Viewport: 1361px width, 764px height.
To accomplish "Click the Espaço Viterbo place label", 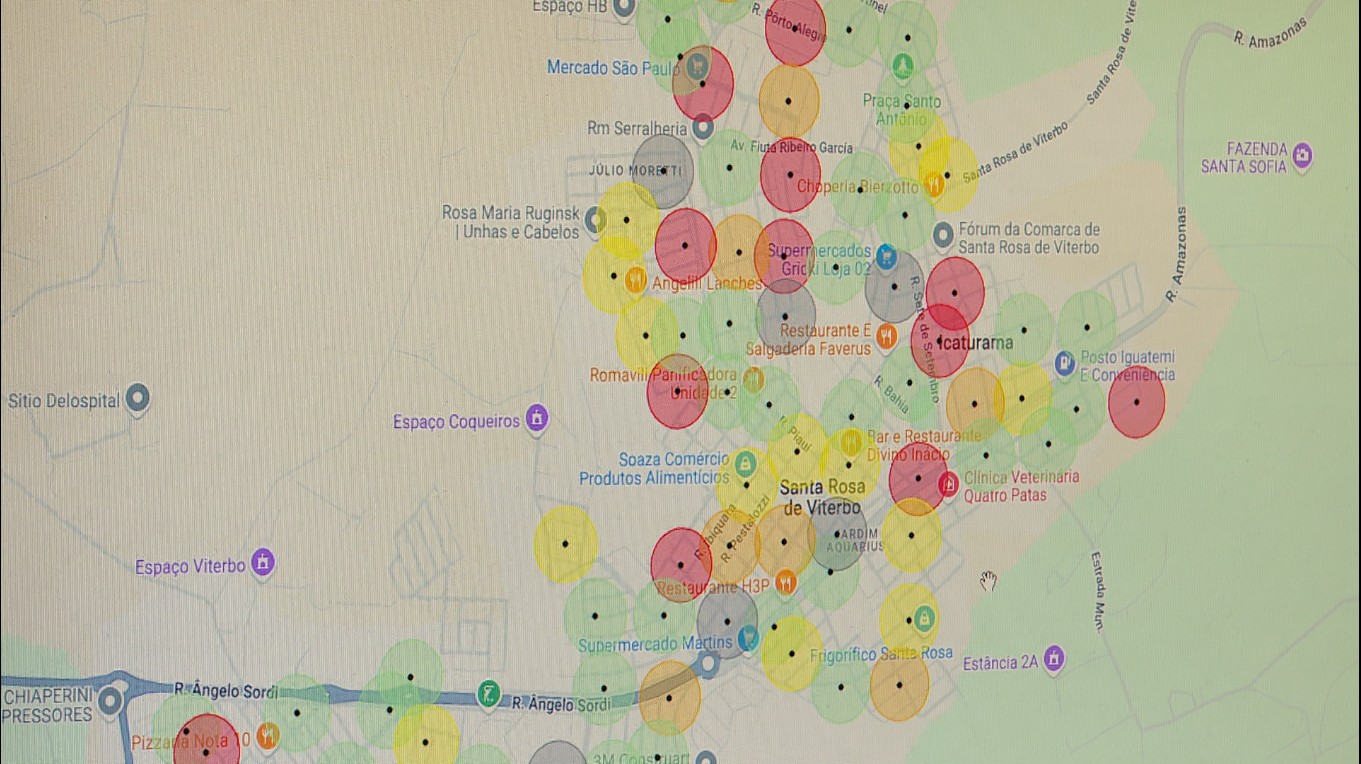I will click(190, 566).
